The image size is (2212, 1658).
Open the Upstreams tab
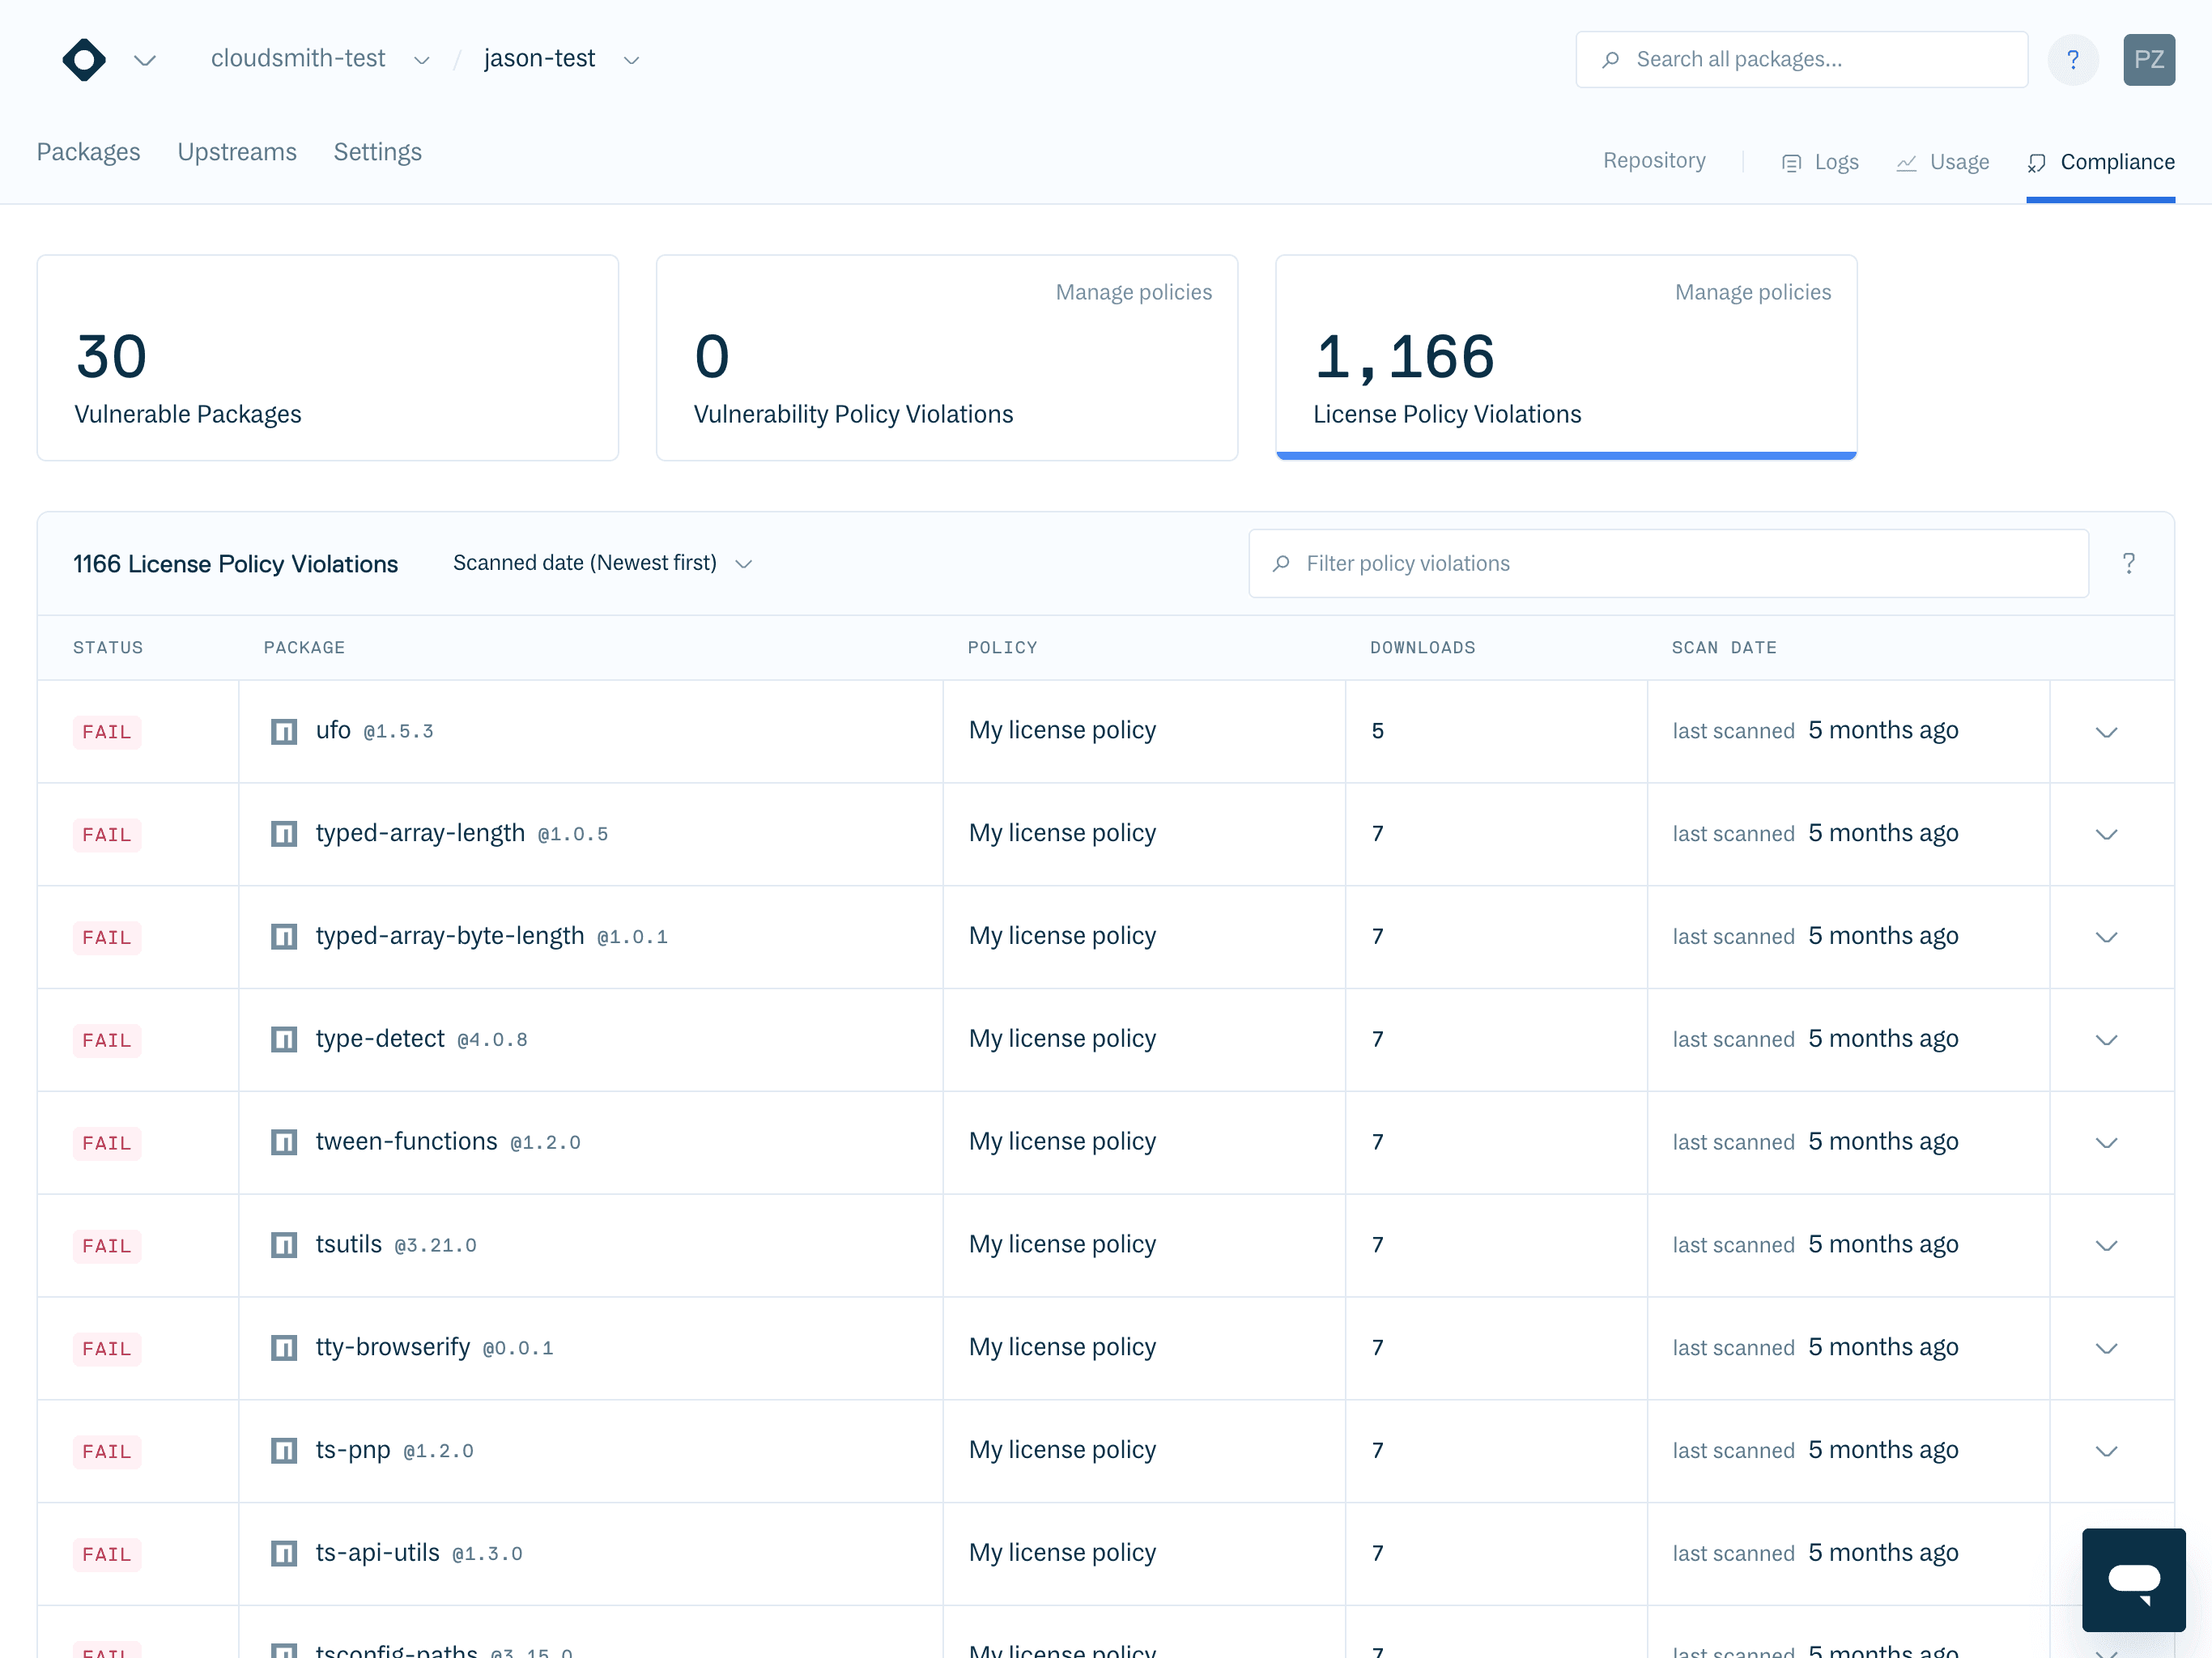click(x=237, y=152)
